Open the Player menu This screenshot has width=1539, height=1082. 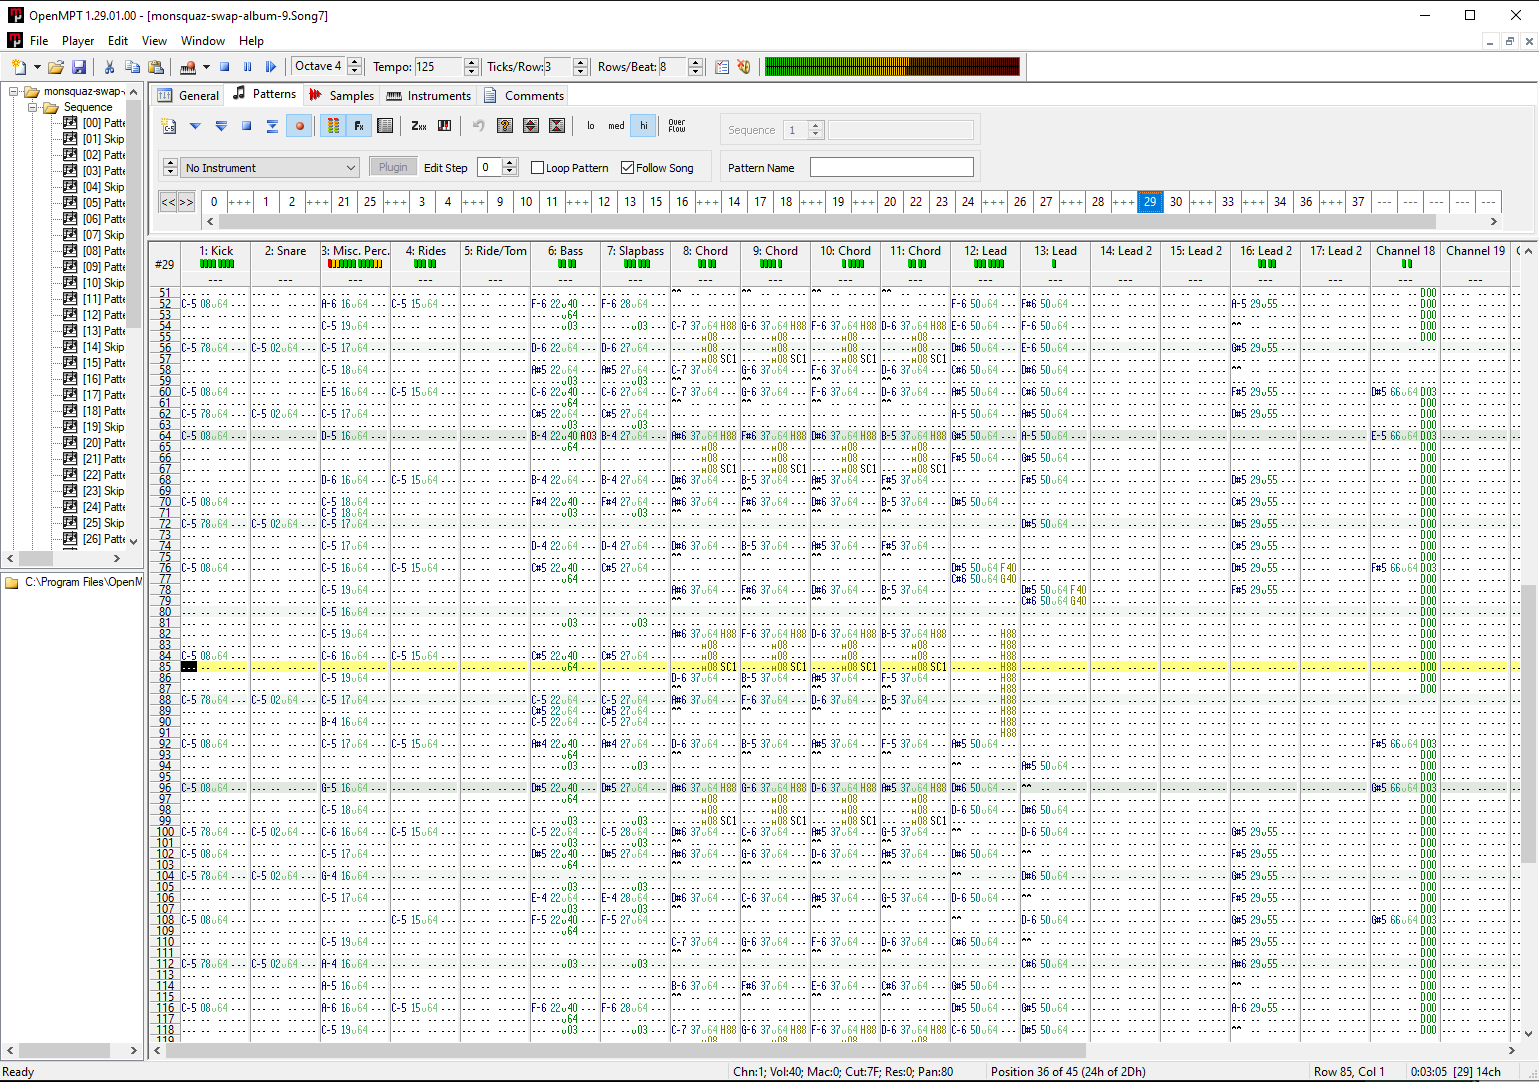78,41
